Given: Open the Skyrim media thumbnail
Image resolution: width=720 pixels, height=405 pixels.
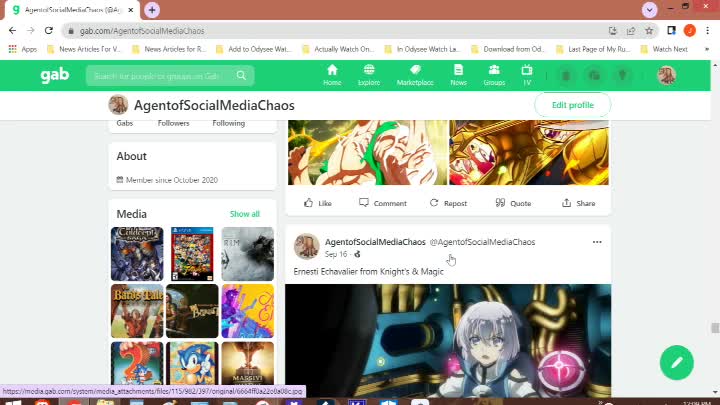Looking at the screenshot, I should (248, 254).
